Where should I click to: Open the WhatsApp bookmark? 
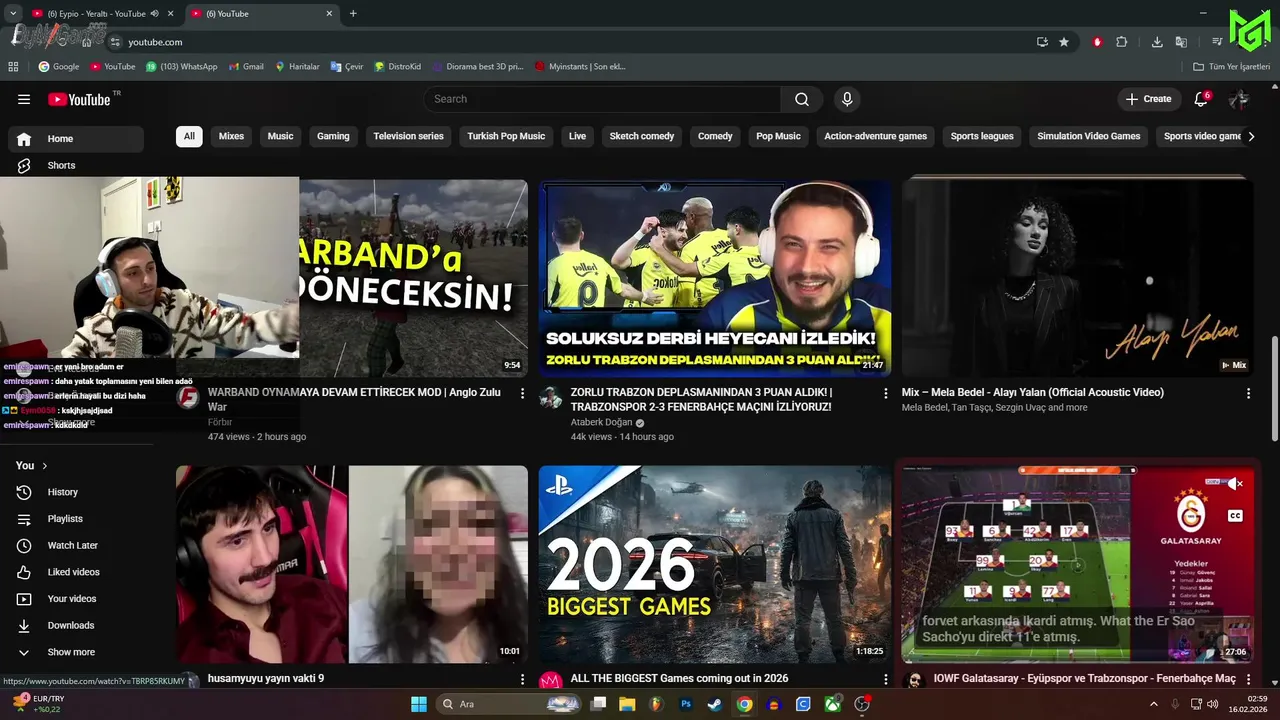(181, 67)
